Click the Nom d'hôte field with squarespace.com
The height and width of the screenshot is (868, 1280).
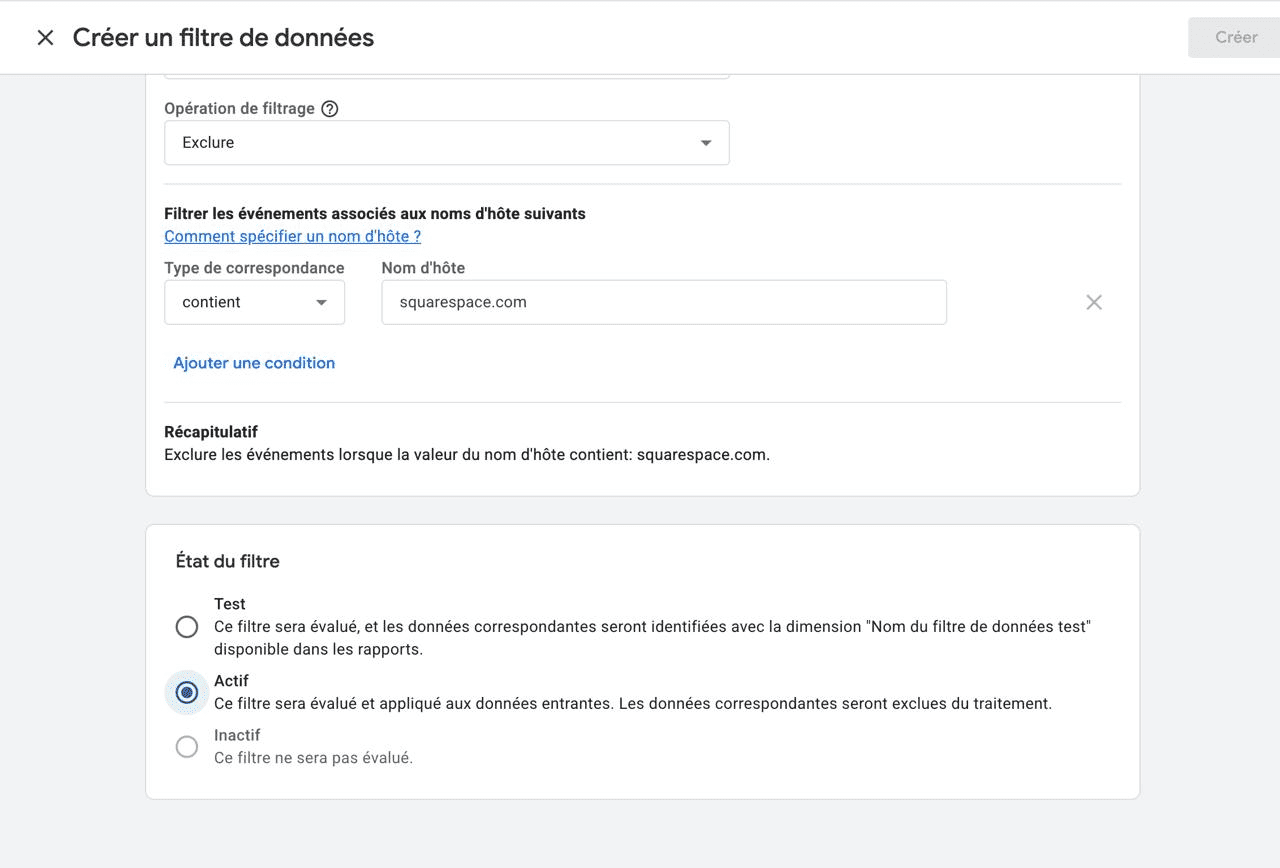pyautogui.click(x=664, y=302)
